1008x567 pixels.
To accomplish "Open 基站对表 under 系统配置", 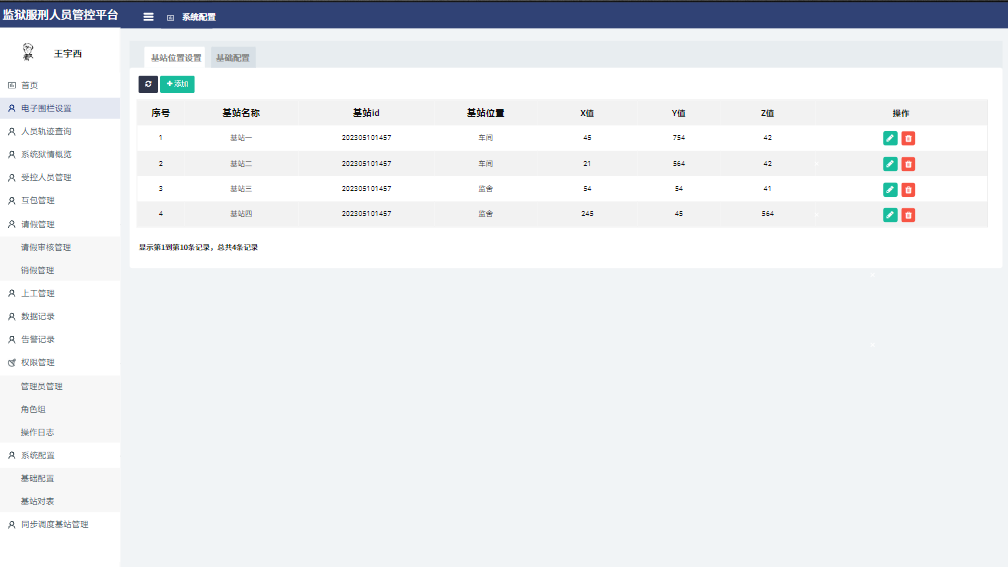I will tap(38, 501).
